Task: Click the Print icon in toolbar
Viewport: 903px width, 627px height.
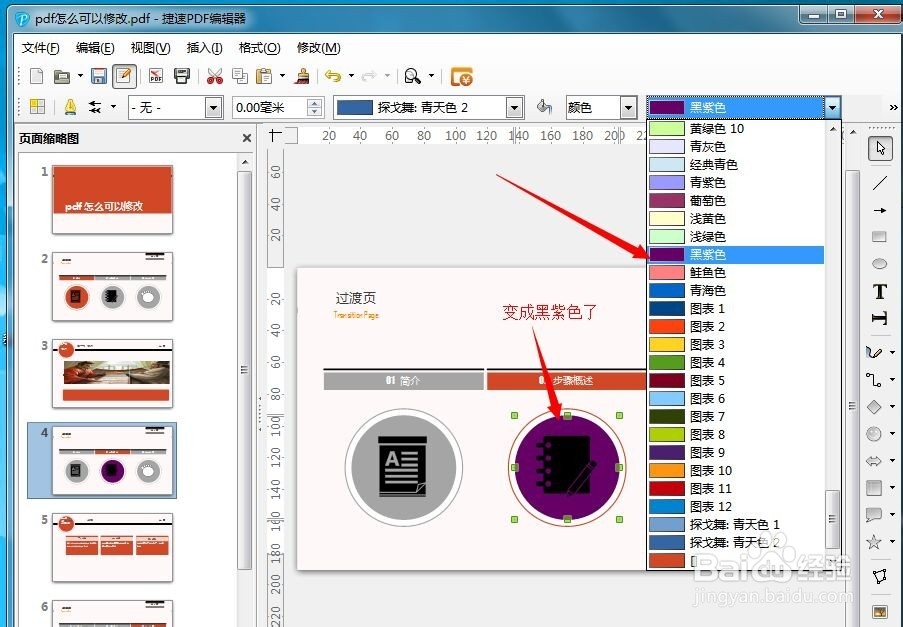Action: coord(181,76)
